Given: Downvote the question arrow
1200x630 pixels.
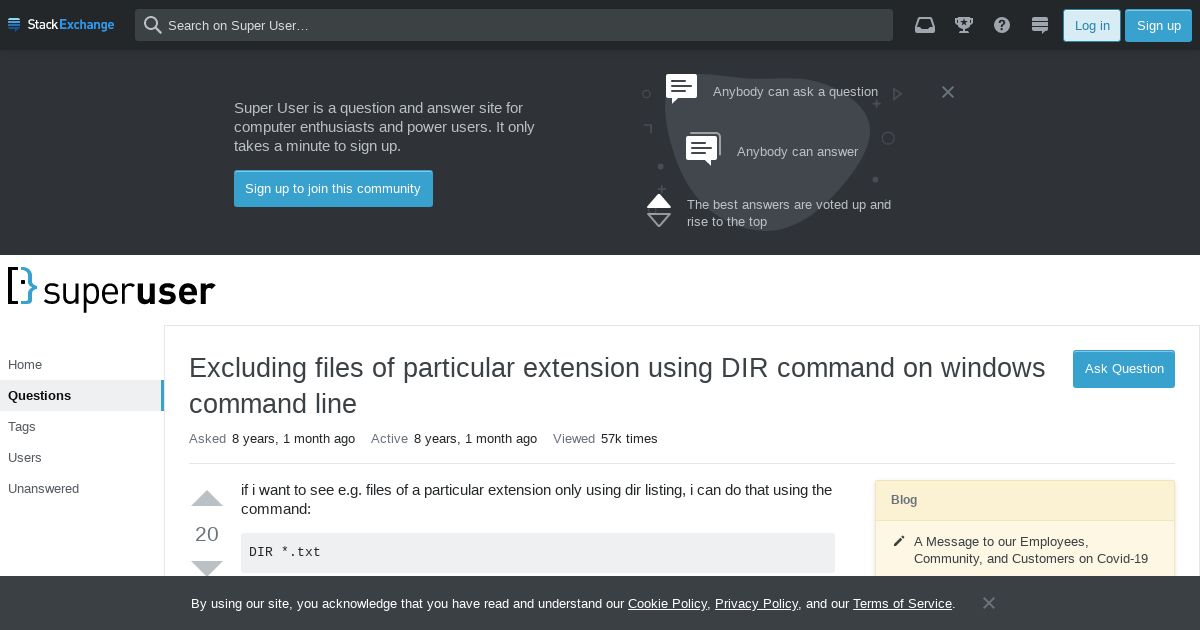Looking at the screenshot, I should (x=207, y=568).
